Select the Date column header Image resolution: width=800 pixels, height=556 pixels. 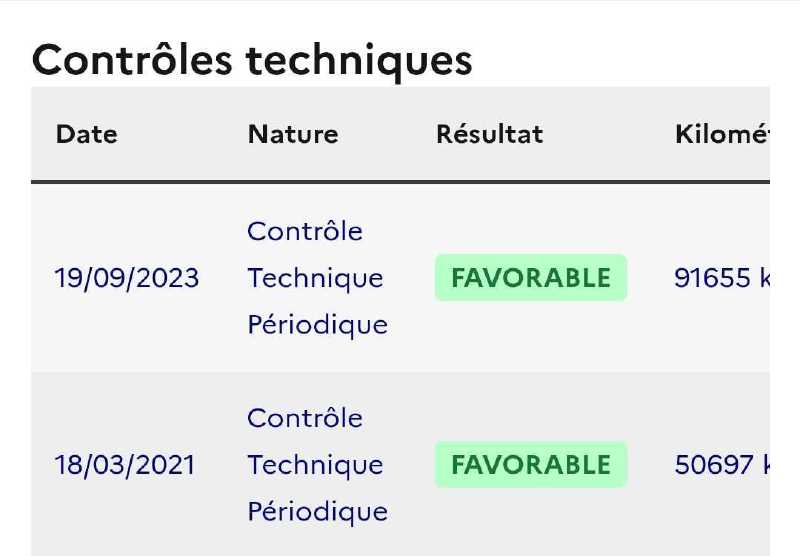(x=87, y=134)
